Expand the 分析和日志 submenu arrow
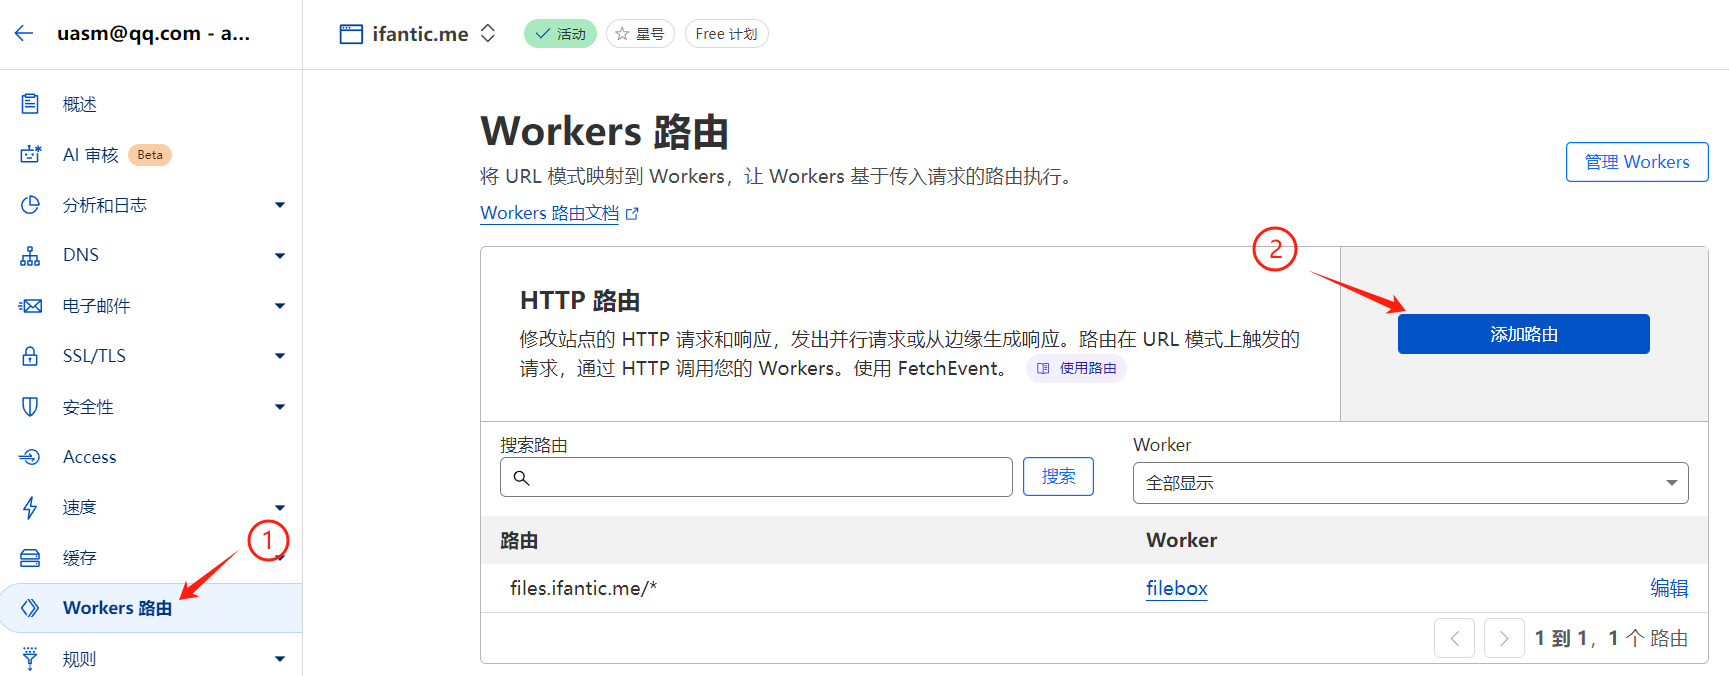Screen dimensions: 1729x676 [x=280, y=205]
